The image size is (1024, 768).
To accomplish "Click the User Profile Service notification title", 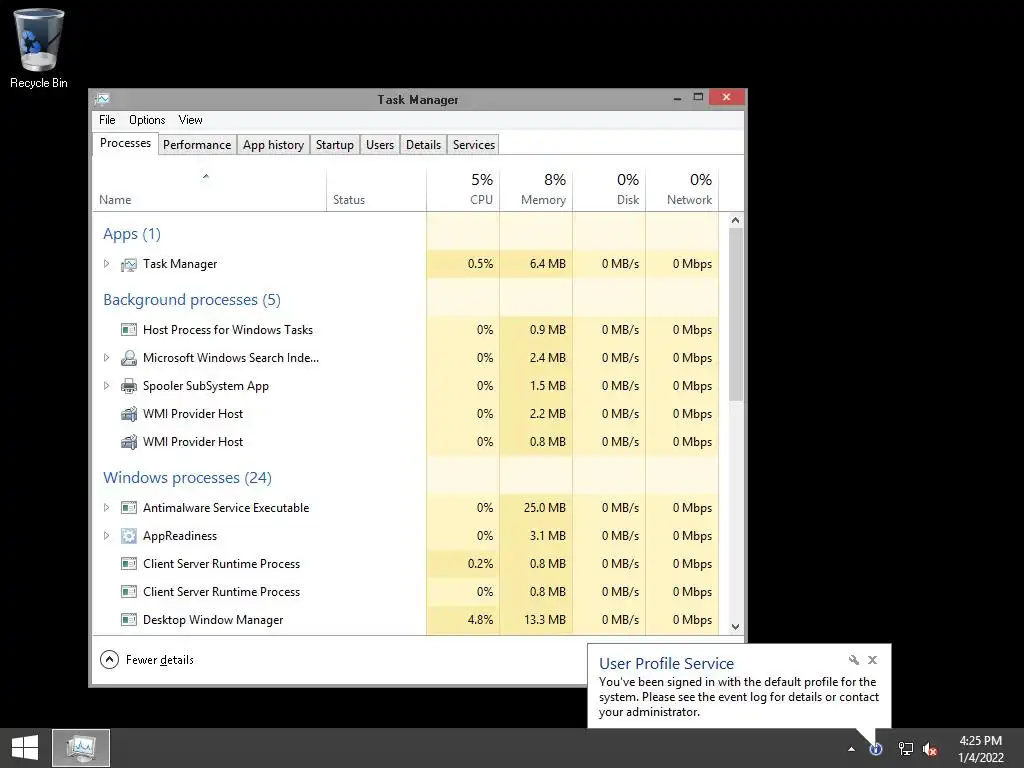I will 666,664.
